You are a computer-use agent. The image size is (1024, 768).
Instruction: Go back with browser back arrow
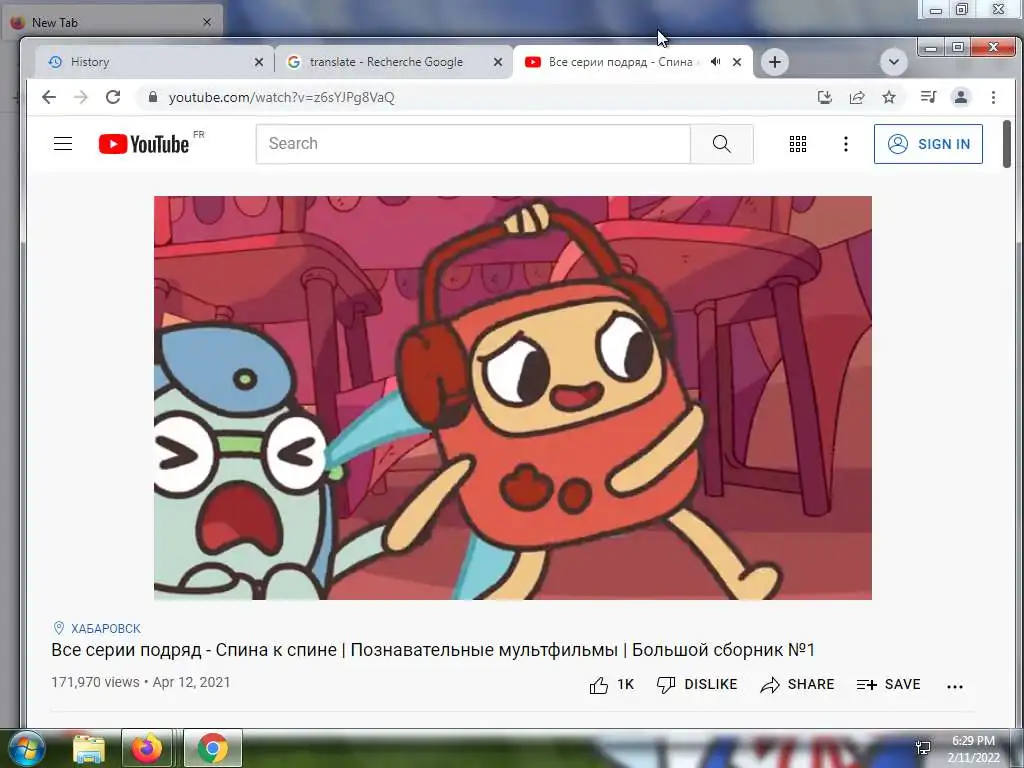[49, 97]
